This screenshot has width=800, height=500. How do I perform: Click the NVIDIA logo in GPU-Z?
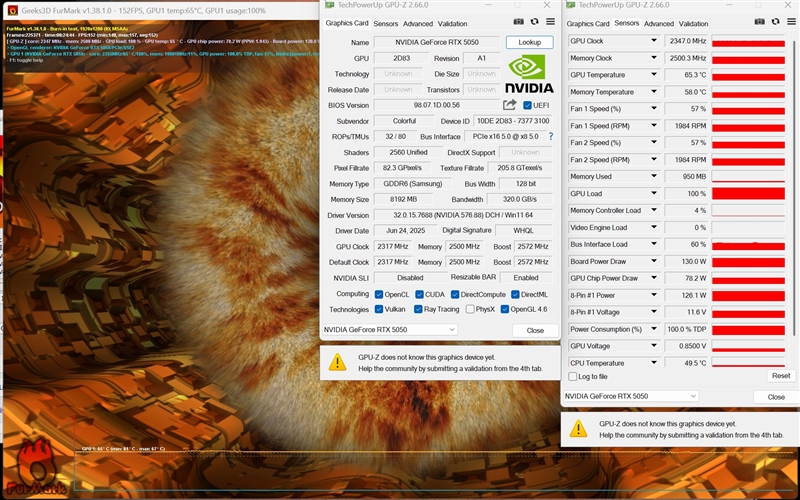coord(529,74)
